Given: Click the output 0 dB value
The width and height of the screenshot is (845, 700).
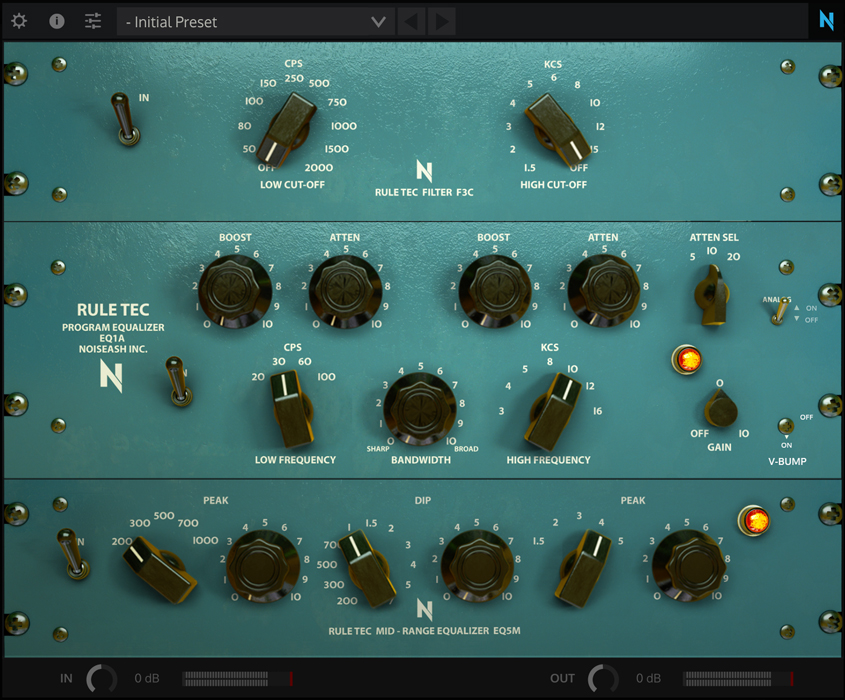Looking at the screenshot, I should click(x=648, y=678).
